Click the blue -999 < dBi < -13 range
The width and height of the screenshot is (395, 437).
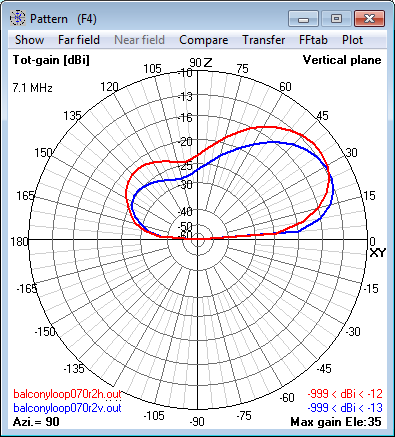(345, 408)
